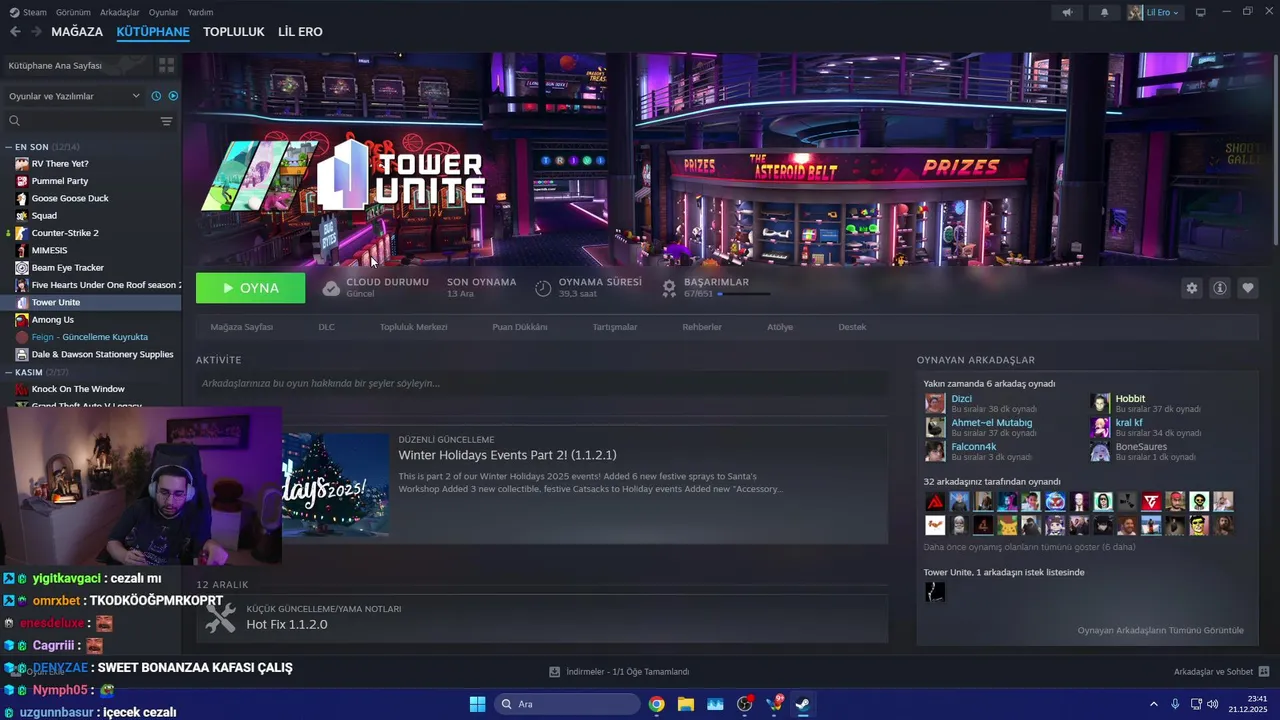Select Goose Goose Duck game icon

point(22,198)
